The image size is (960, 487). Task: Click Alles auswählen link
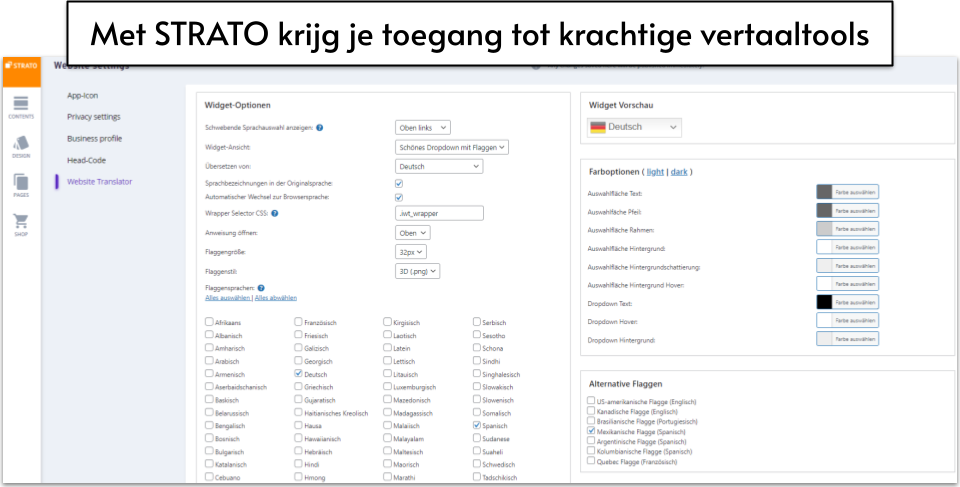tap(227, 298)
